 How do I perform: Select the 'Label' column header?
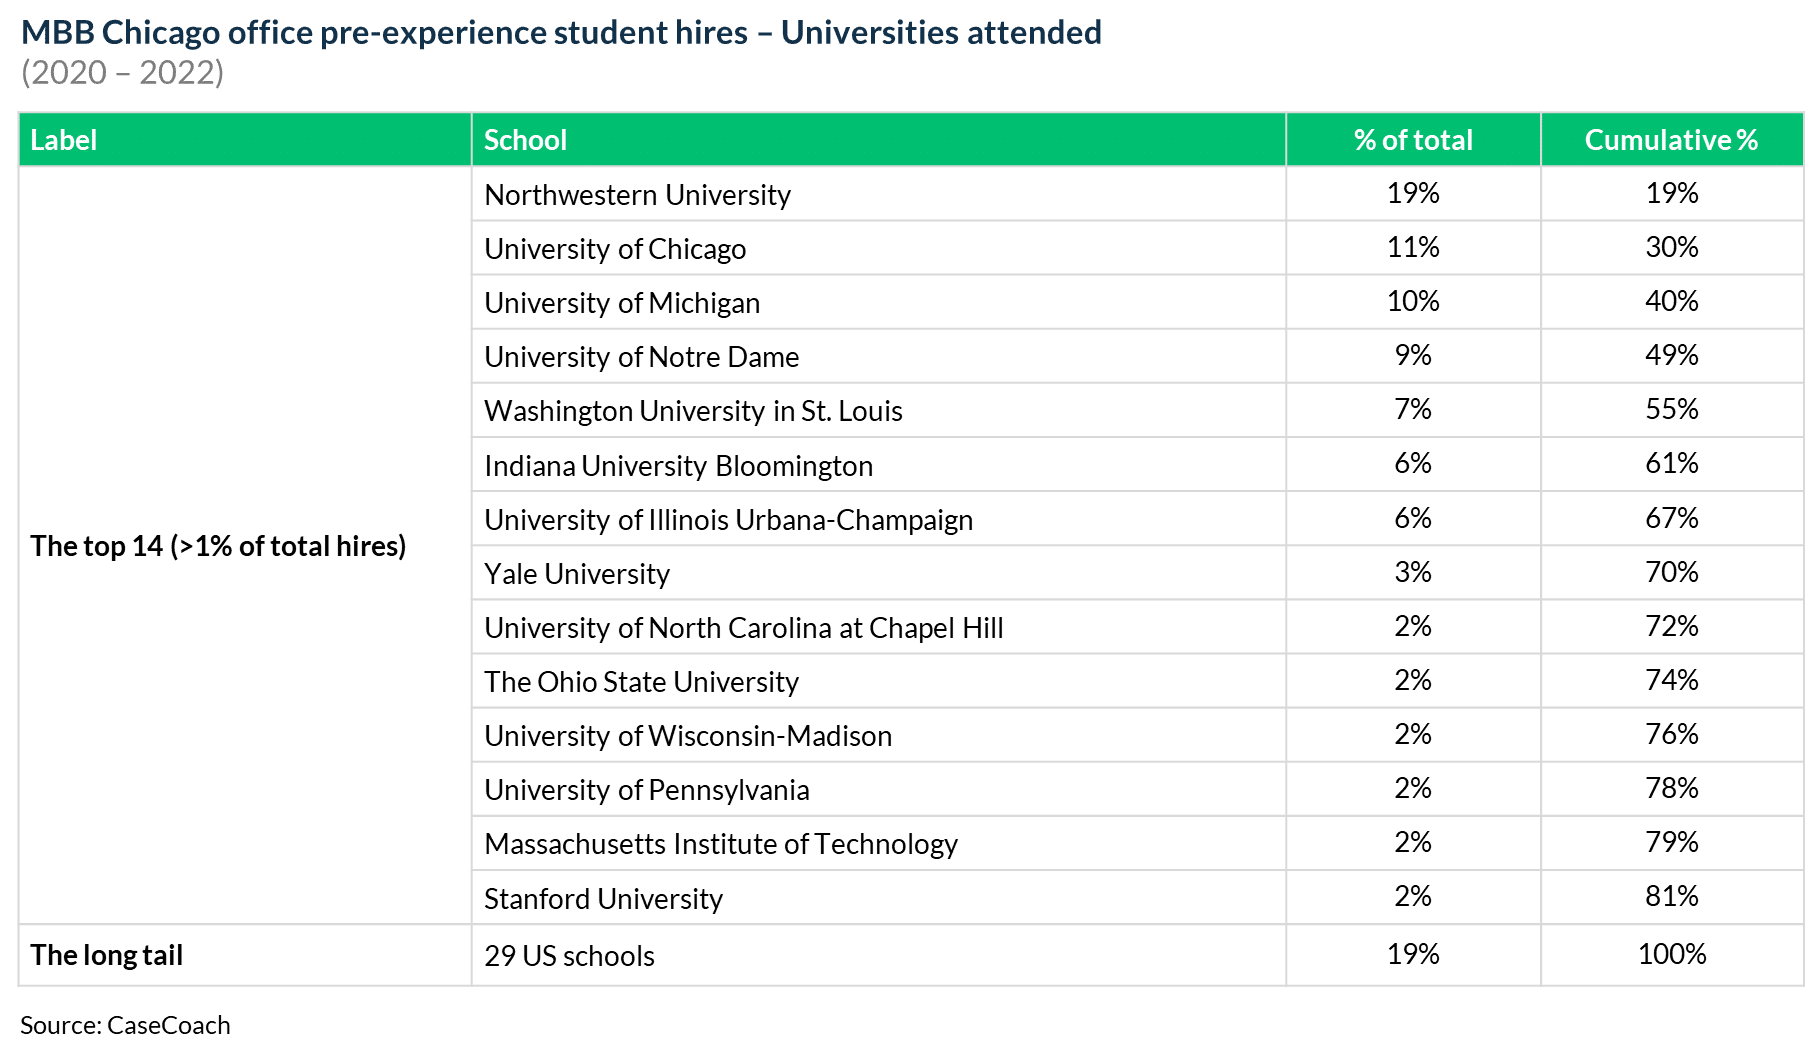(245, 140)
